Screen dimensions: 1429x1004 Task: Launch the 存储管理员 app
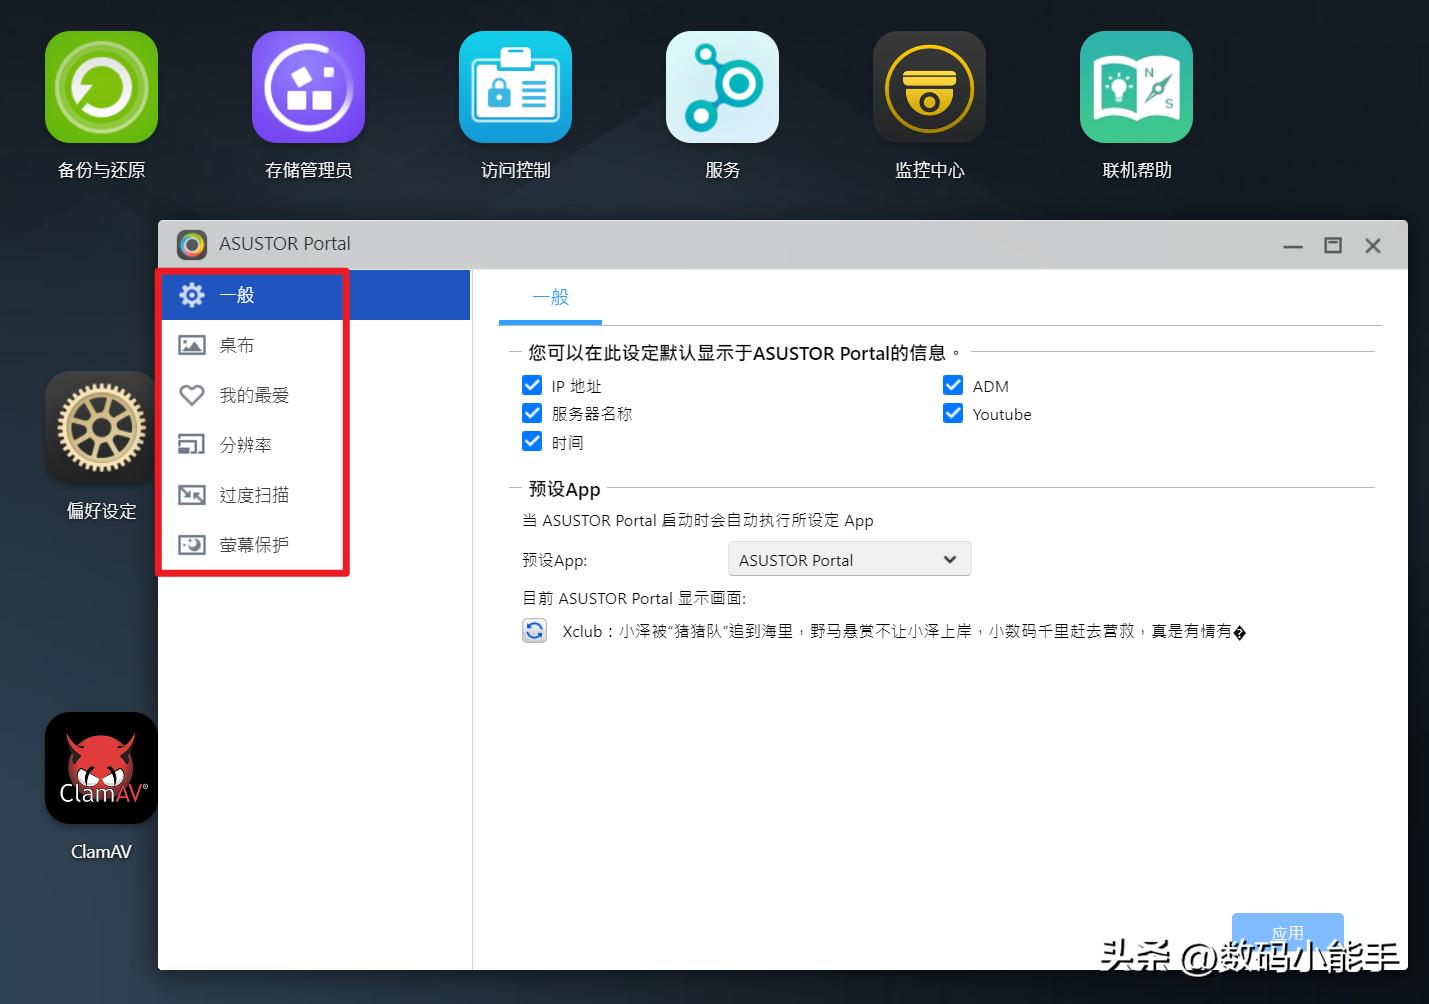pos(308,87)
